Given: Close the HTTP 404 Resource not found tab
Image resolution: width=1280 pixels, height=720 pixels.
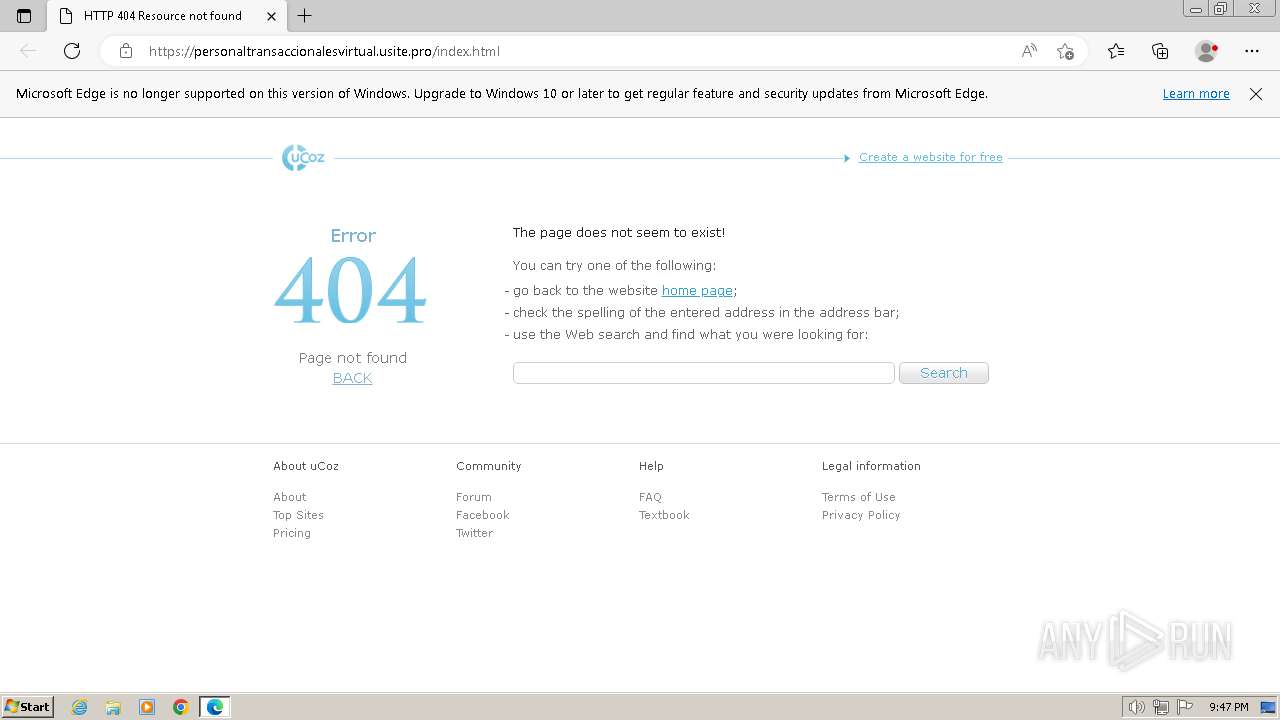Looking at the screenshot, I should [x=271, y=16].
